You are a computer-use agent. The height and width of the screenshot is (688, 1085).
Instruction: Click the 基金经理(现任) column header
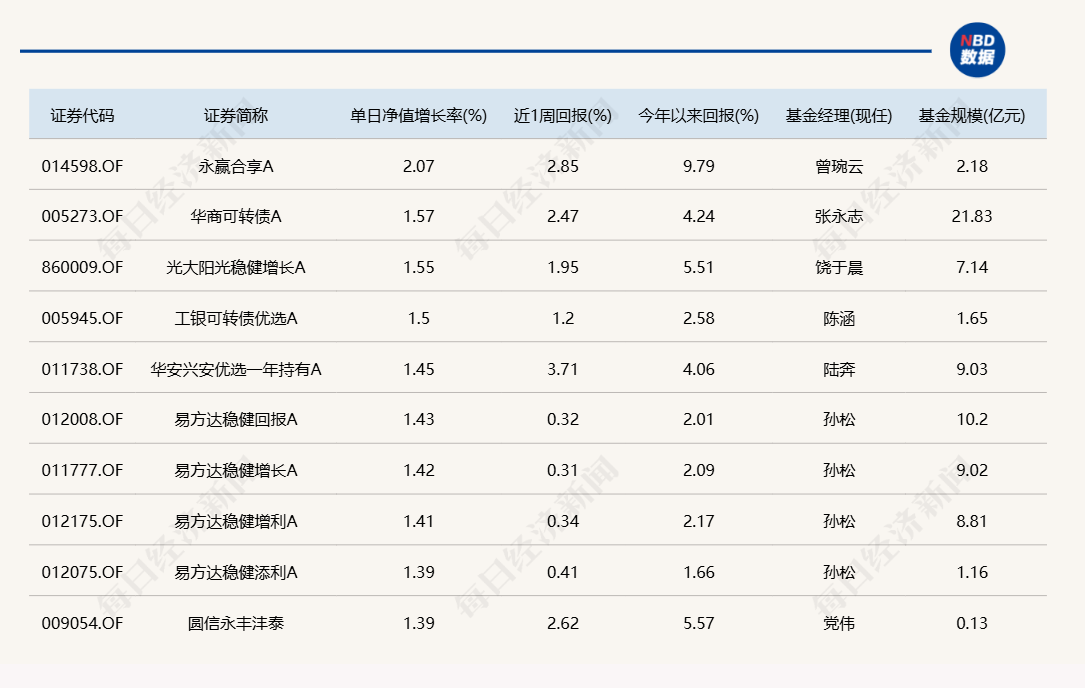pyautogui.click(x=838, y=115)
